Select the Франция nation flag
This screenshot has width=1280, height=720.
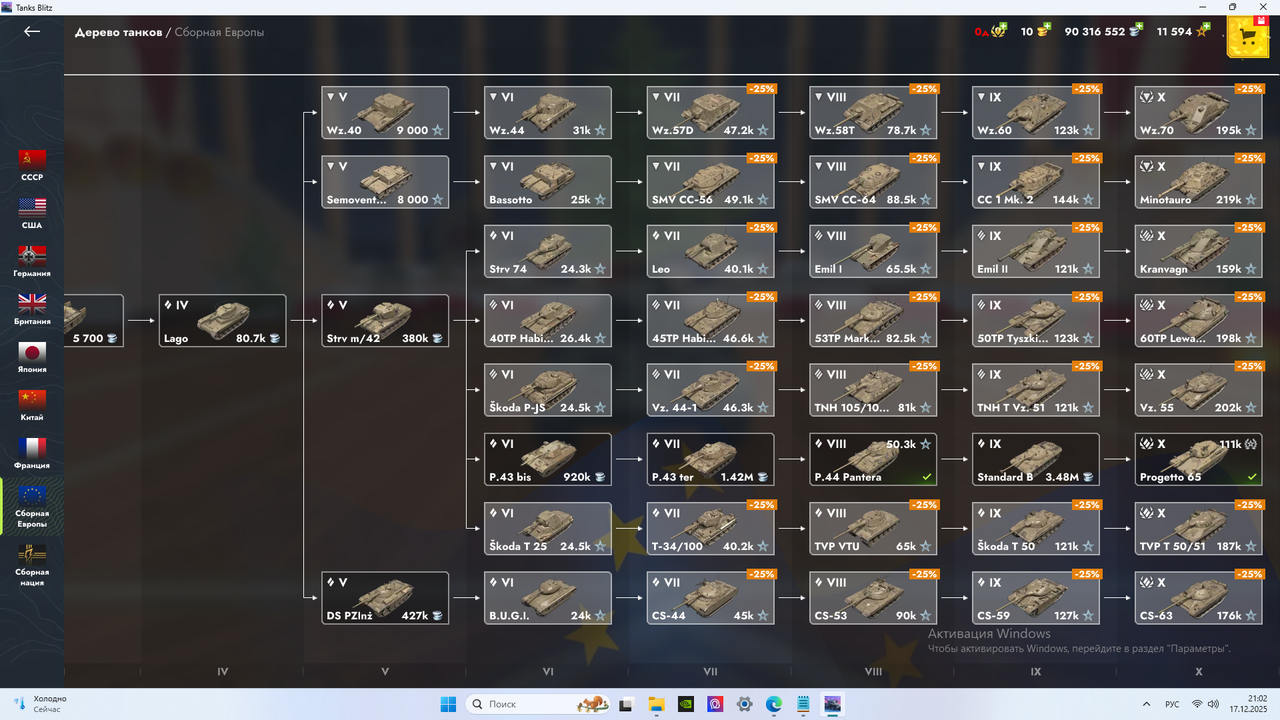click(32, 453)
